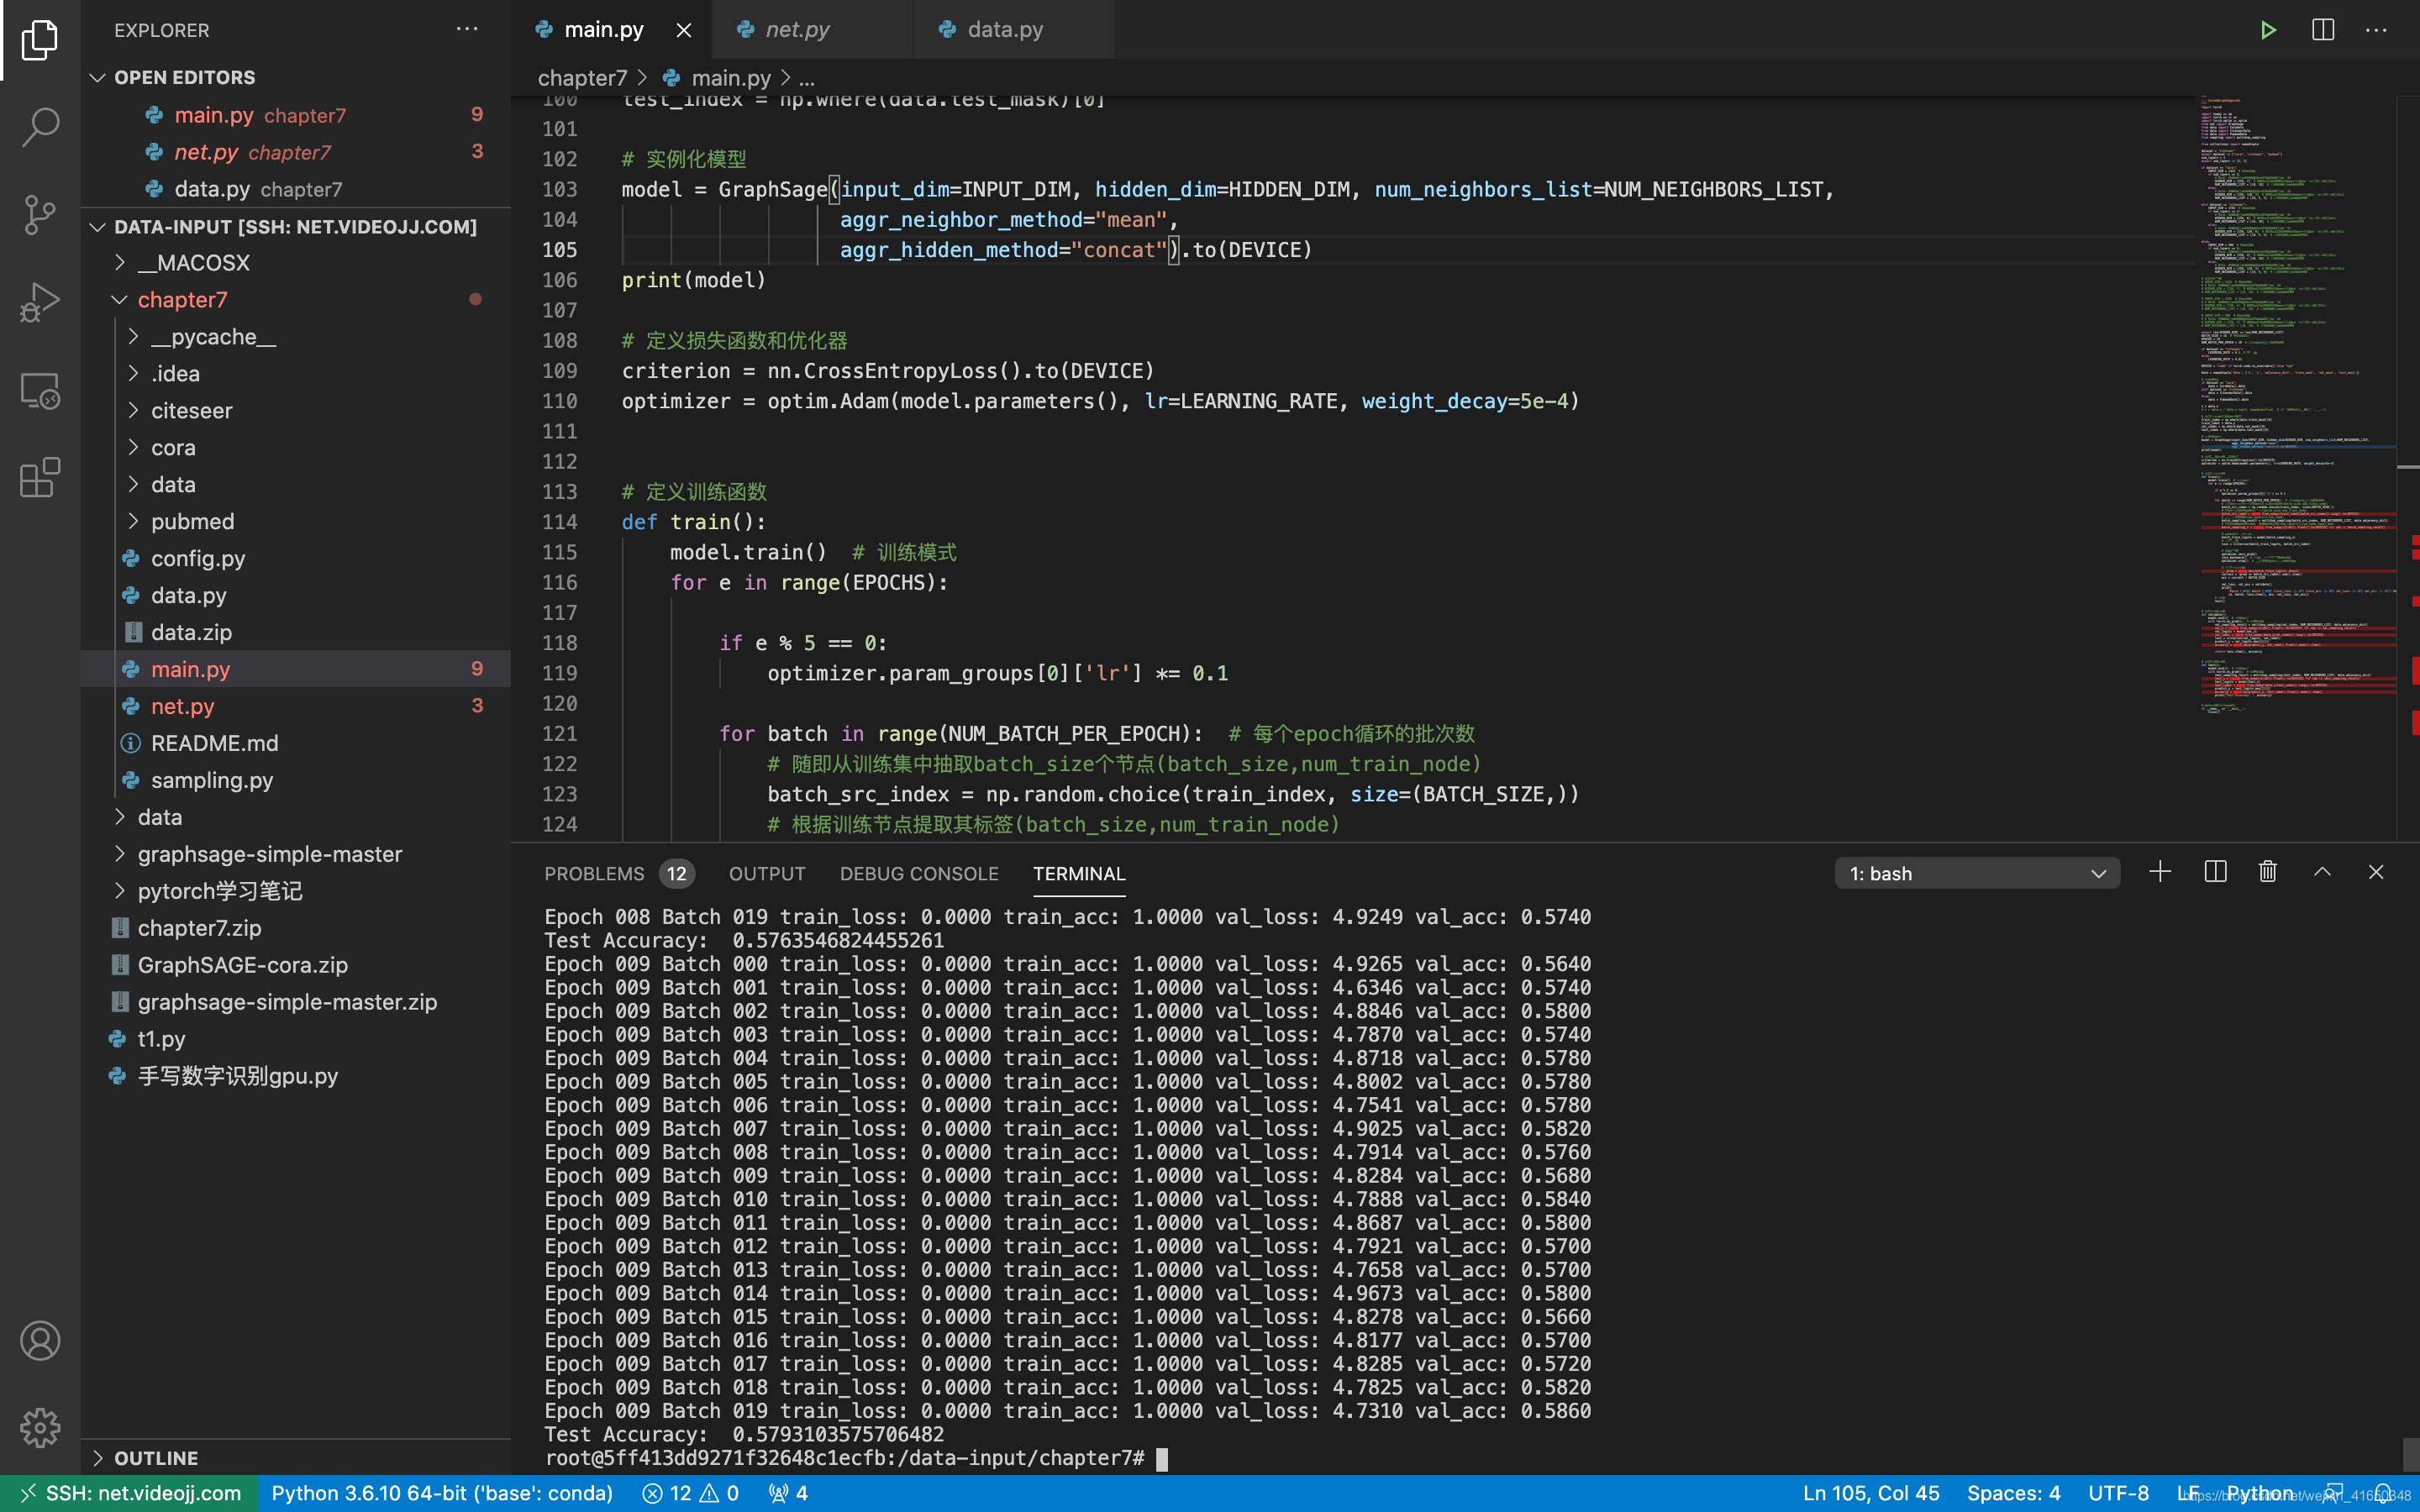2420x1512 pixels.
Task: Split the terminal pane
Action: point(2214,872)
